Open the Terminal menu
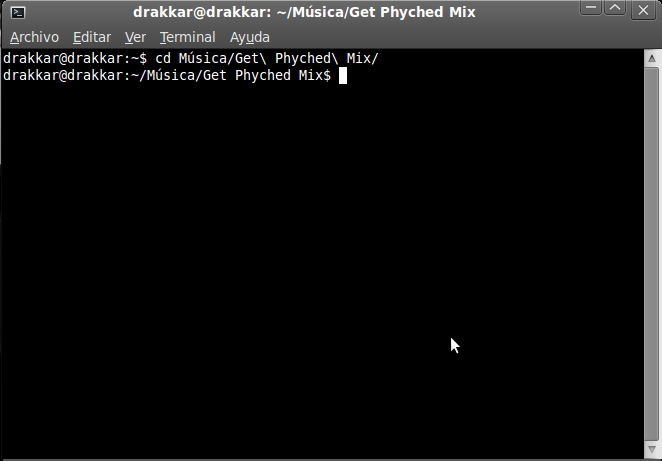 (188, 37)
